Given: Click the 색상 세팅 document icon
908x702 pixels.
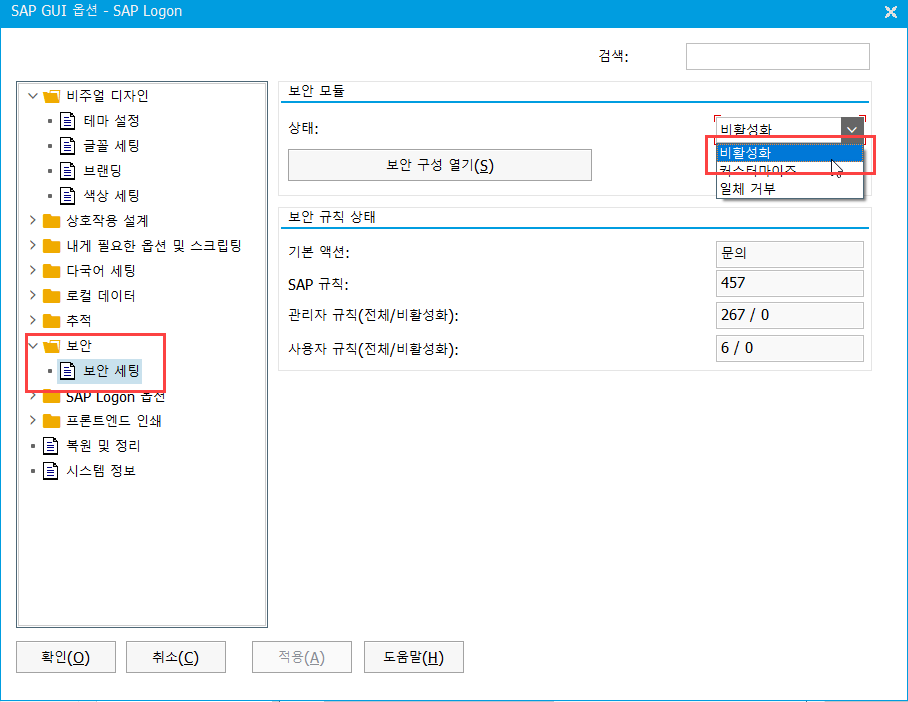Looking at the screenshot, I should (68, 196).
